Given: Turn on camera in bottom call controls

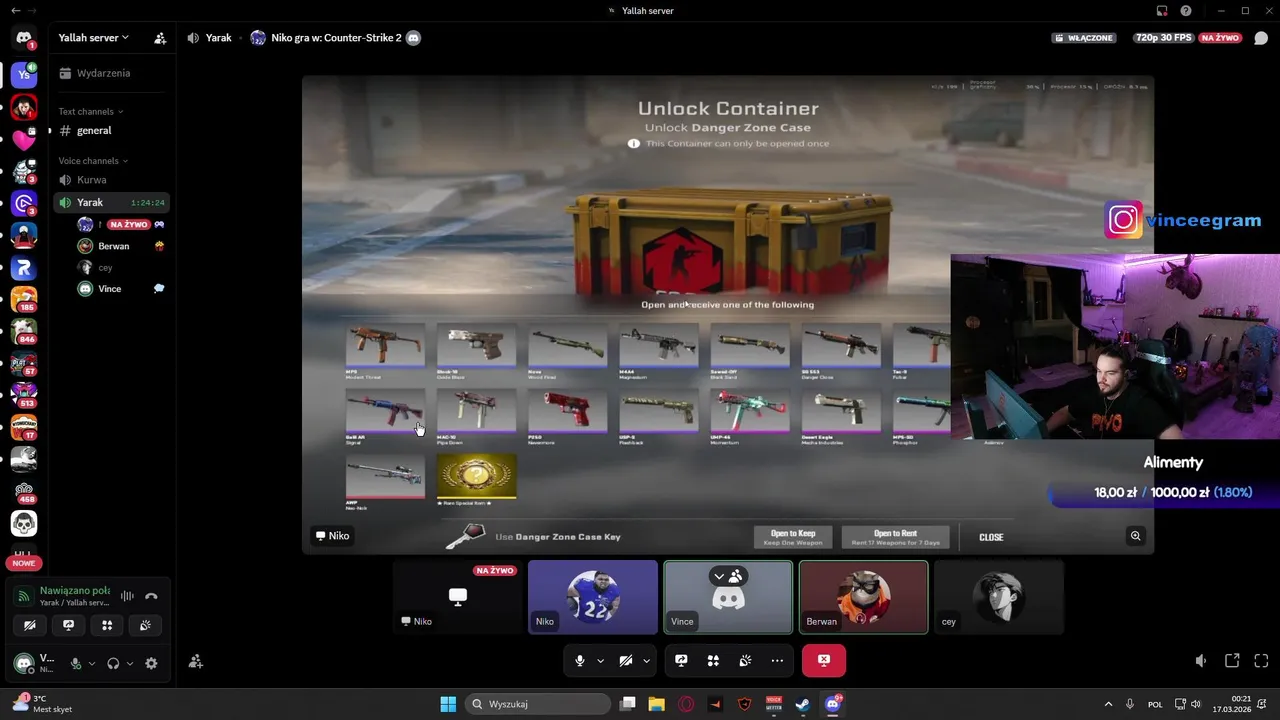Looking at the screenshot, I should (626, 661).
